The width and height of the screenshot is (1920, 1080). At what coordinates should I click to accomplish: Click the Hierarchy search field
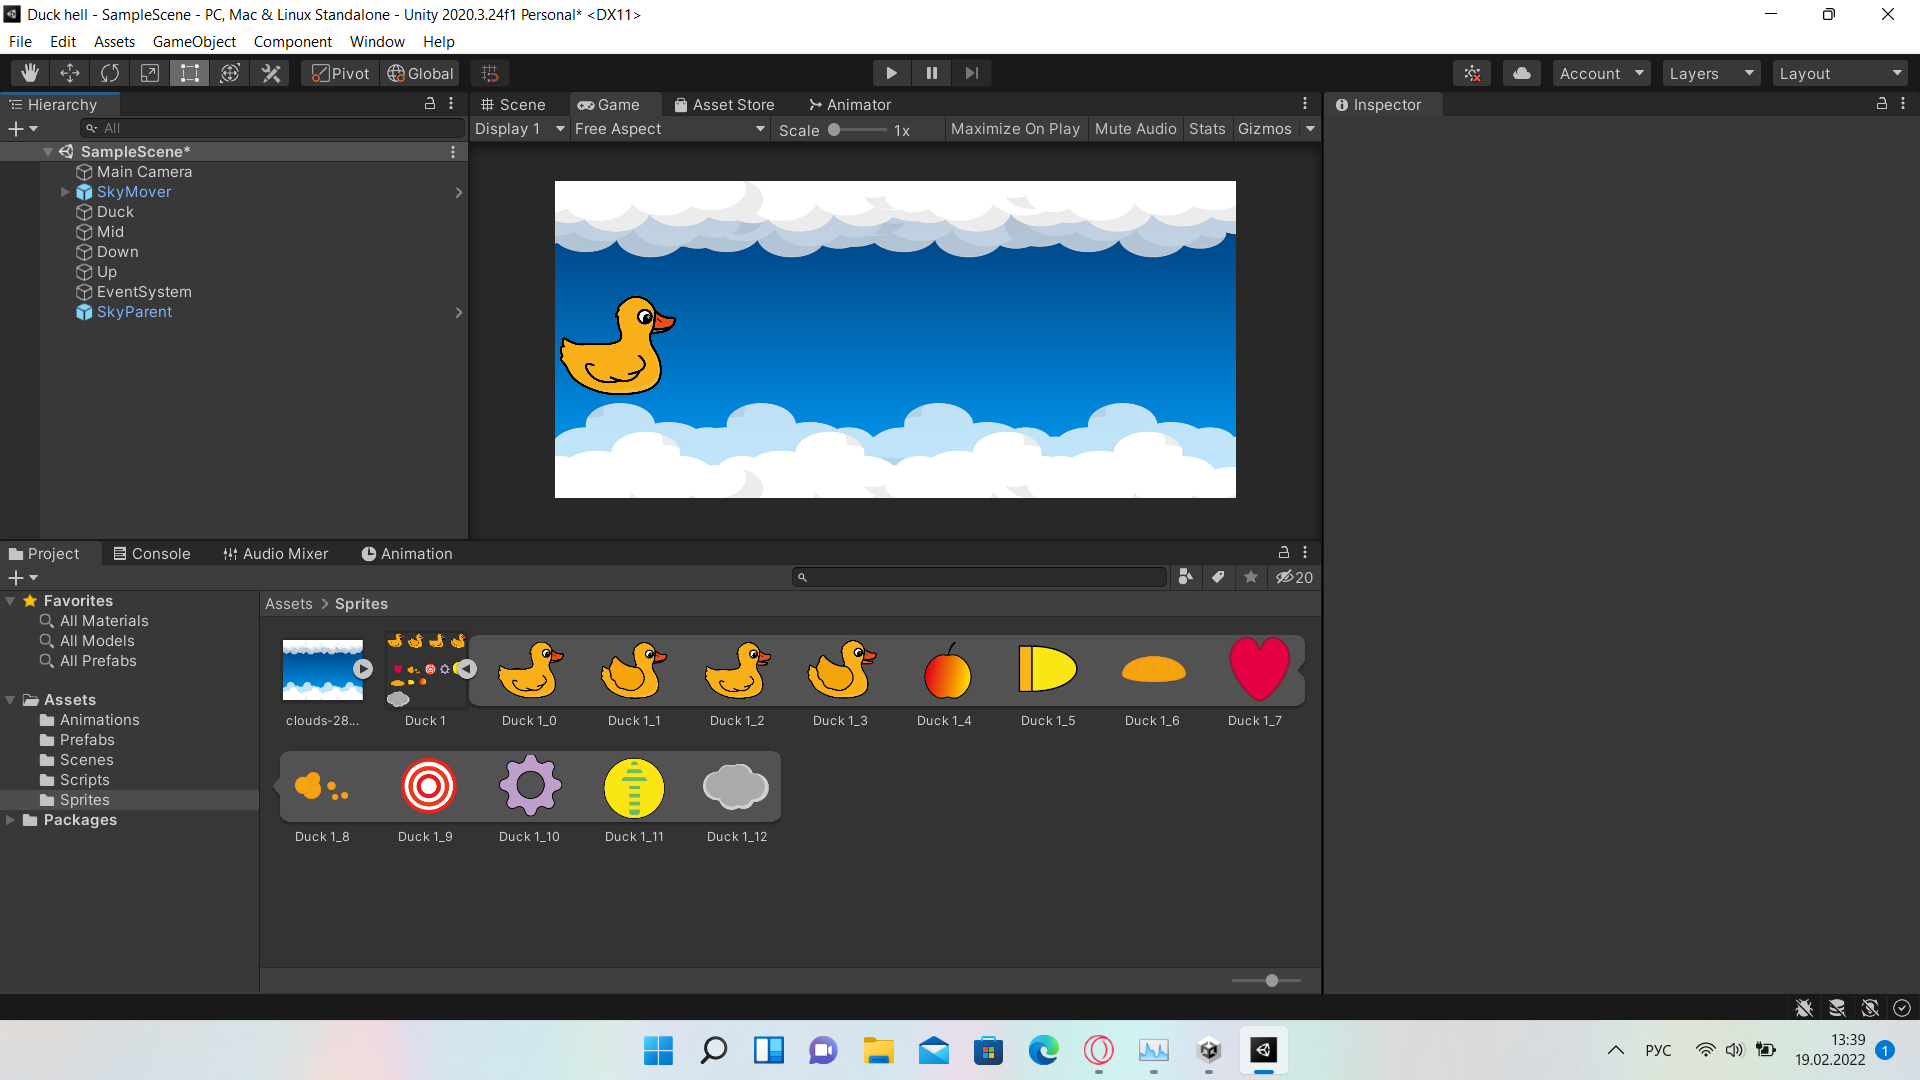272,129
